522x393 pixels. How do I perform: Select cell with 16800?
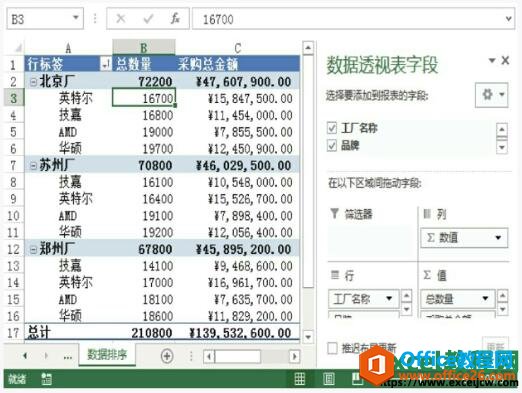pos(144,115)
